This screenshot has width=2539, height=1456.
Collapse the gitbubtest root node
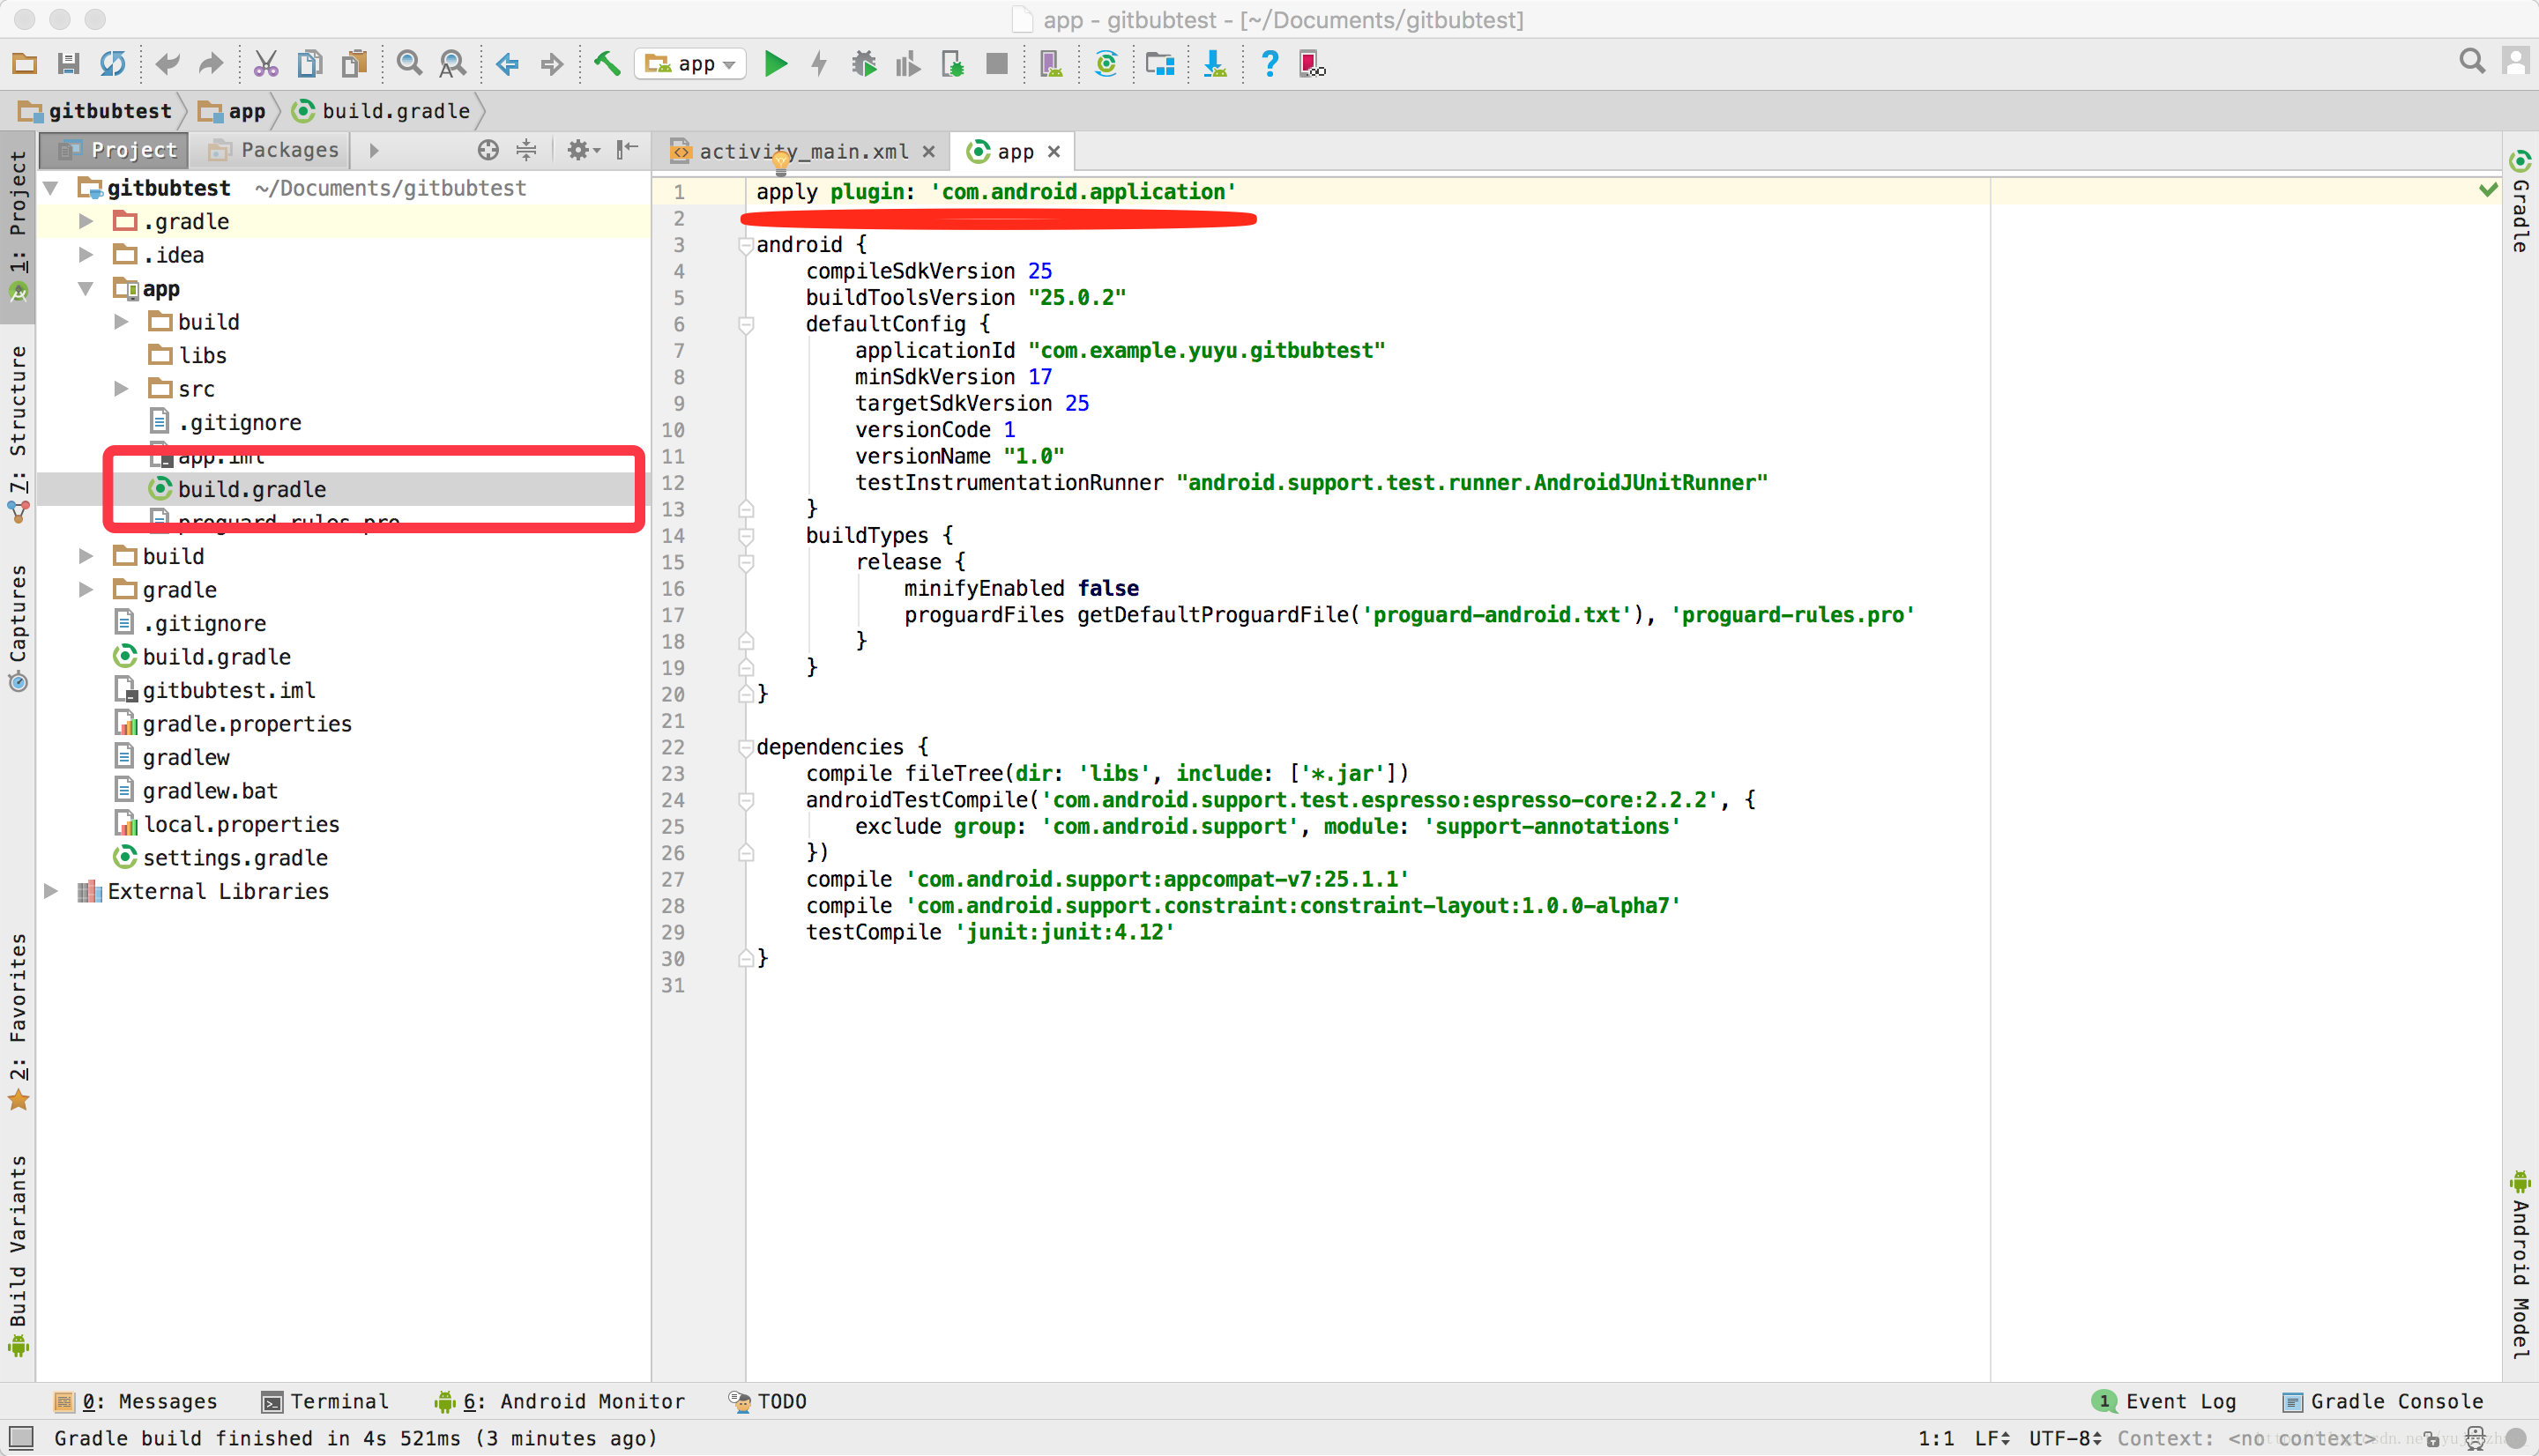pos(51,188)
